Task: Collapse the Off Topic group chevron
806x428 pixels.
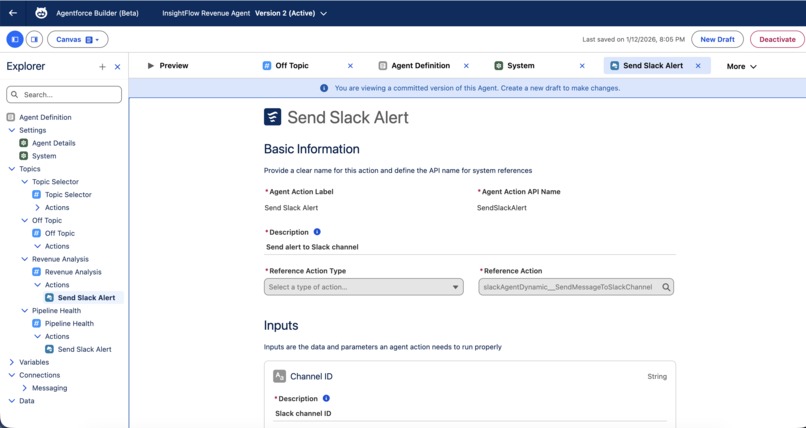Action: [25, 220]
